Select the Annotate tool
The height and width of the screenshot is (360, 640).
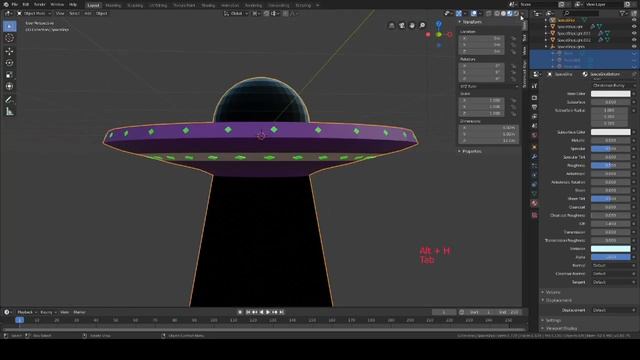9,100
